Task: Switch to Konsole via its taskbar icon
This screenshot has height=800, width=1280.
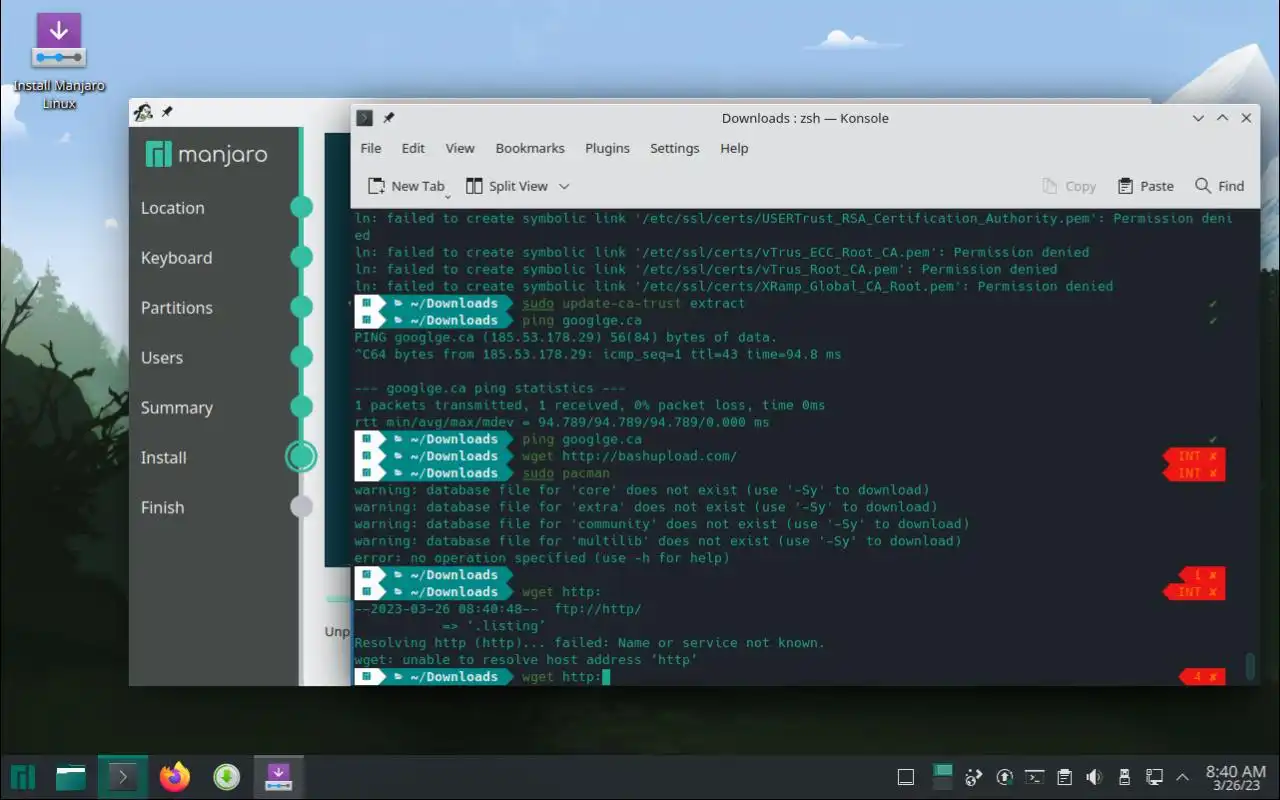Action: 123,777
